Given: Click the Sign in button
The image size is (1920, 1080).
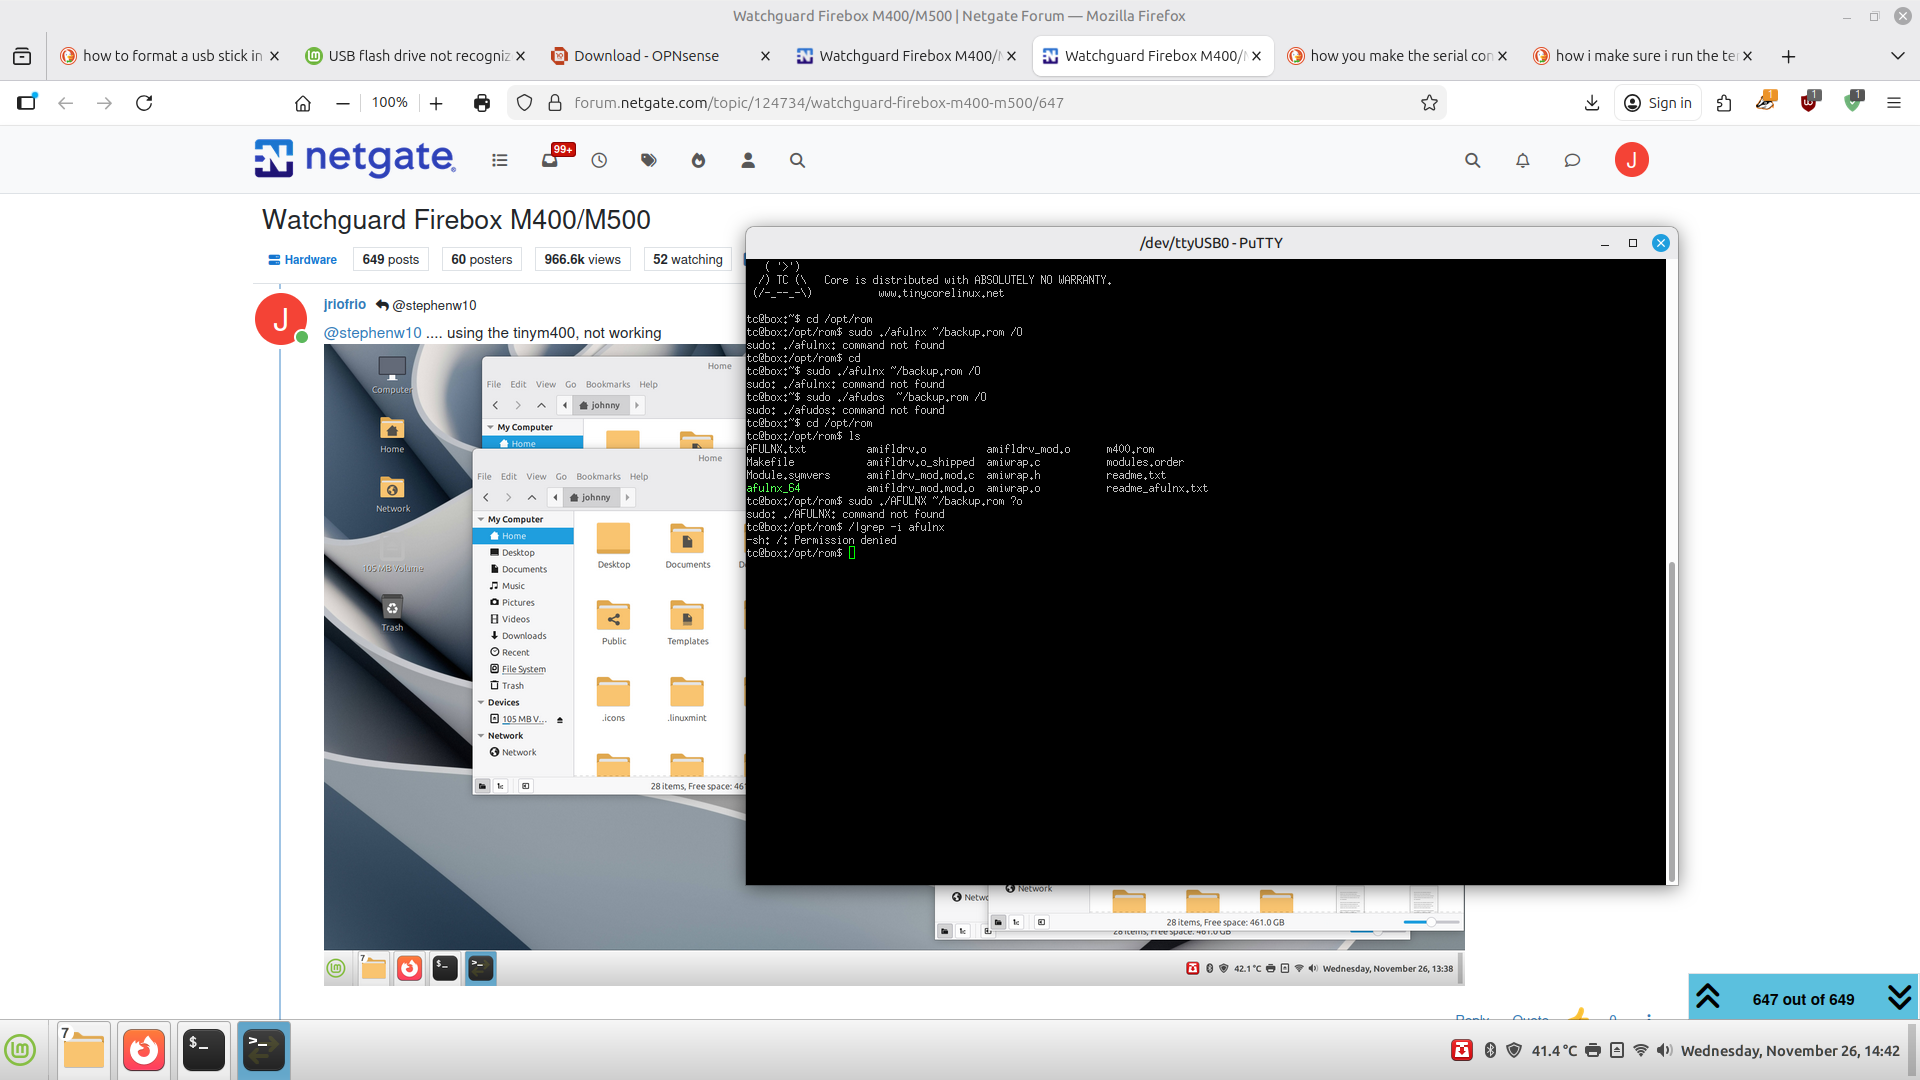Looking at the screenshot, I should pos(1657,102).
